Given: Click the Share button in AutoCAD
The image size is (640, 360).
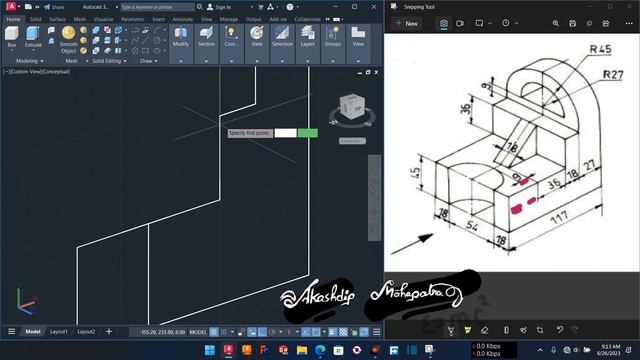Looking at the screenshot, I should pyautogui.click(x=54, y=7).
